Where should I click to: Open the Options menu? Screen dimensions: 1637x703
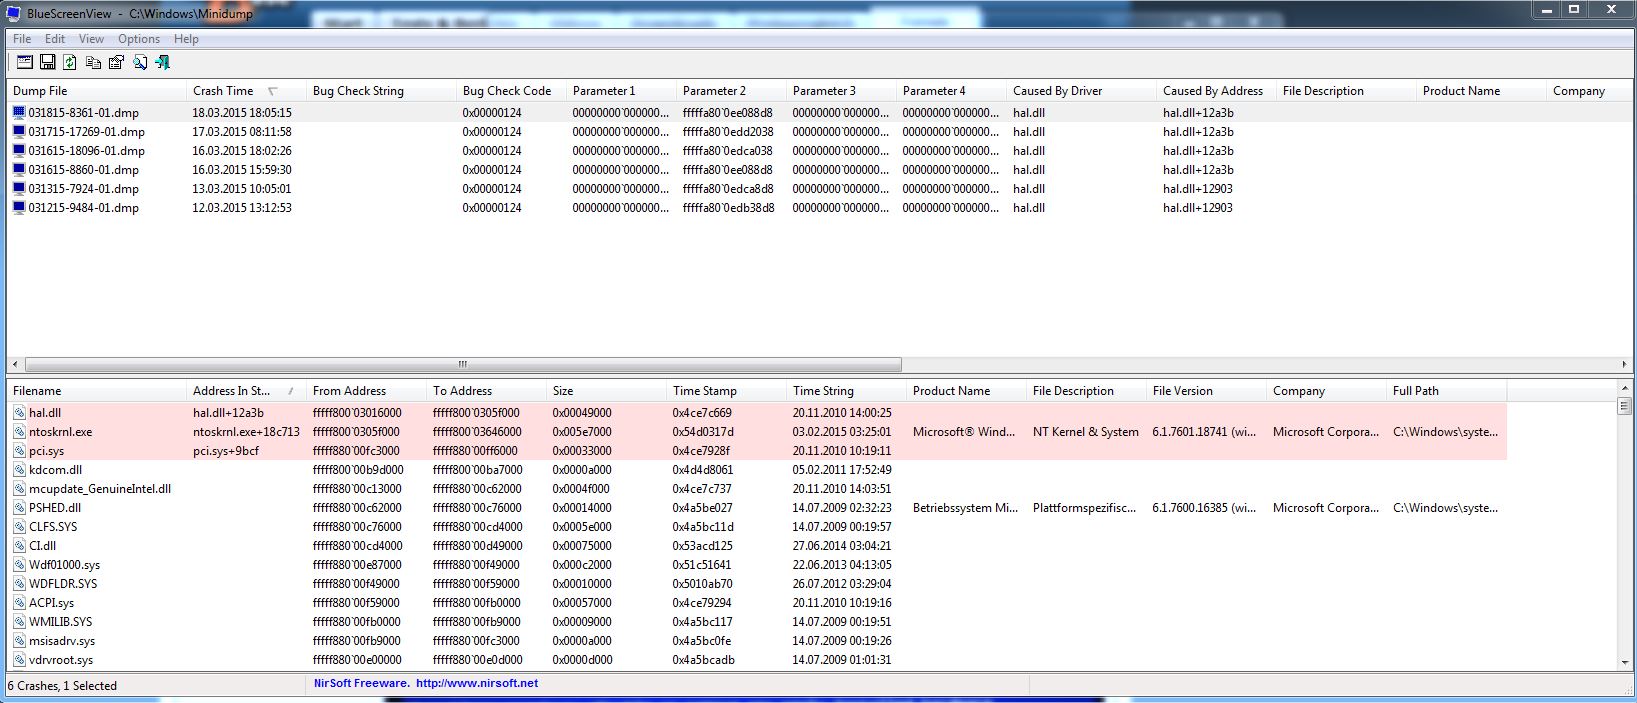(x=139, y=39)
